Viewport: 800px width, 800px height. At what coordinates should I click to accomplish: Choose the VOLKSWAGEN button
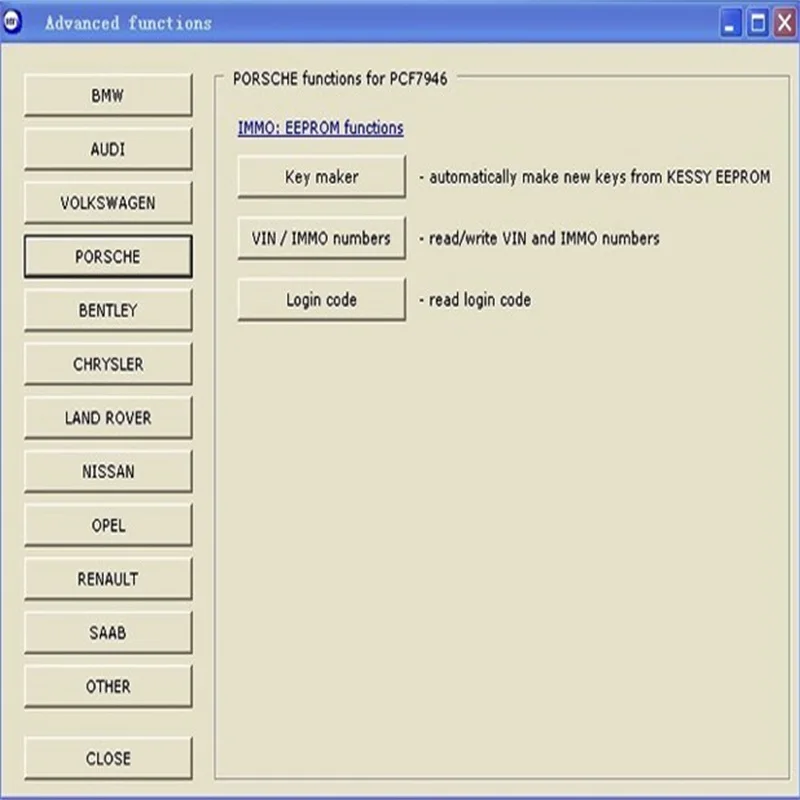tap(108, 203)
